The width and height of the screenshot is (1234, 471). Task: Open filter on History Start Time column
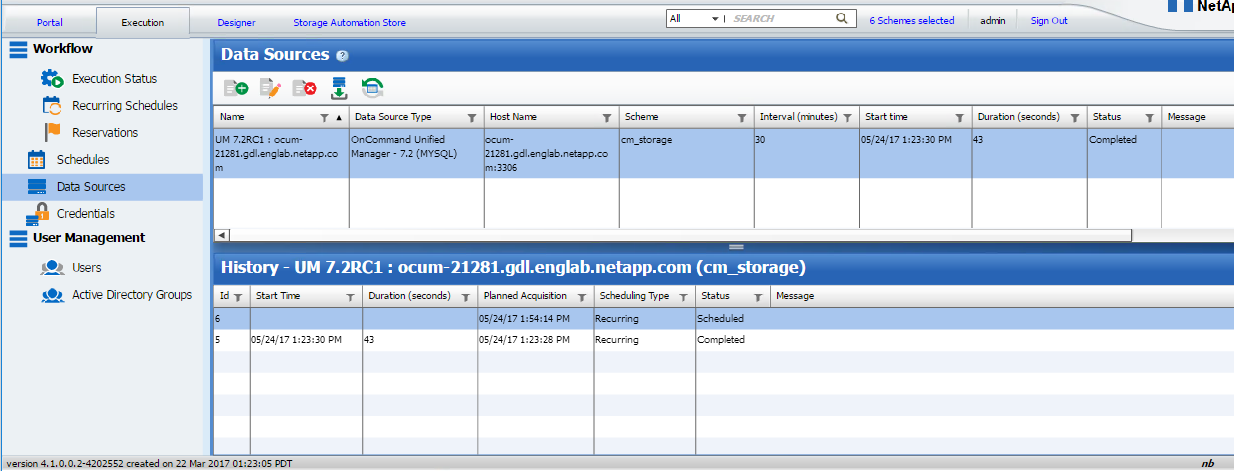pyautogui.click(x=350, y=297)
